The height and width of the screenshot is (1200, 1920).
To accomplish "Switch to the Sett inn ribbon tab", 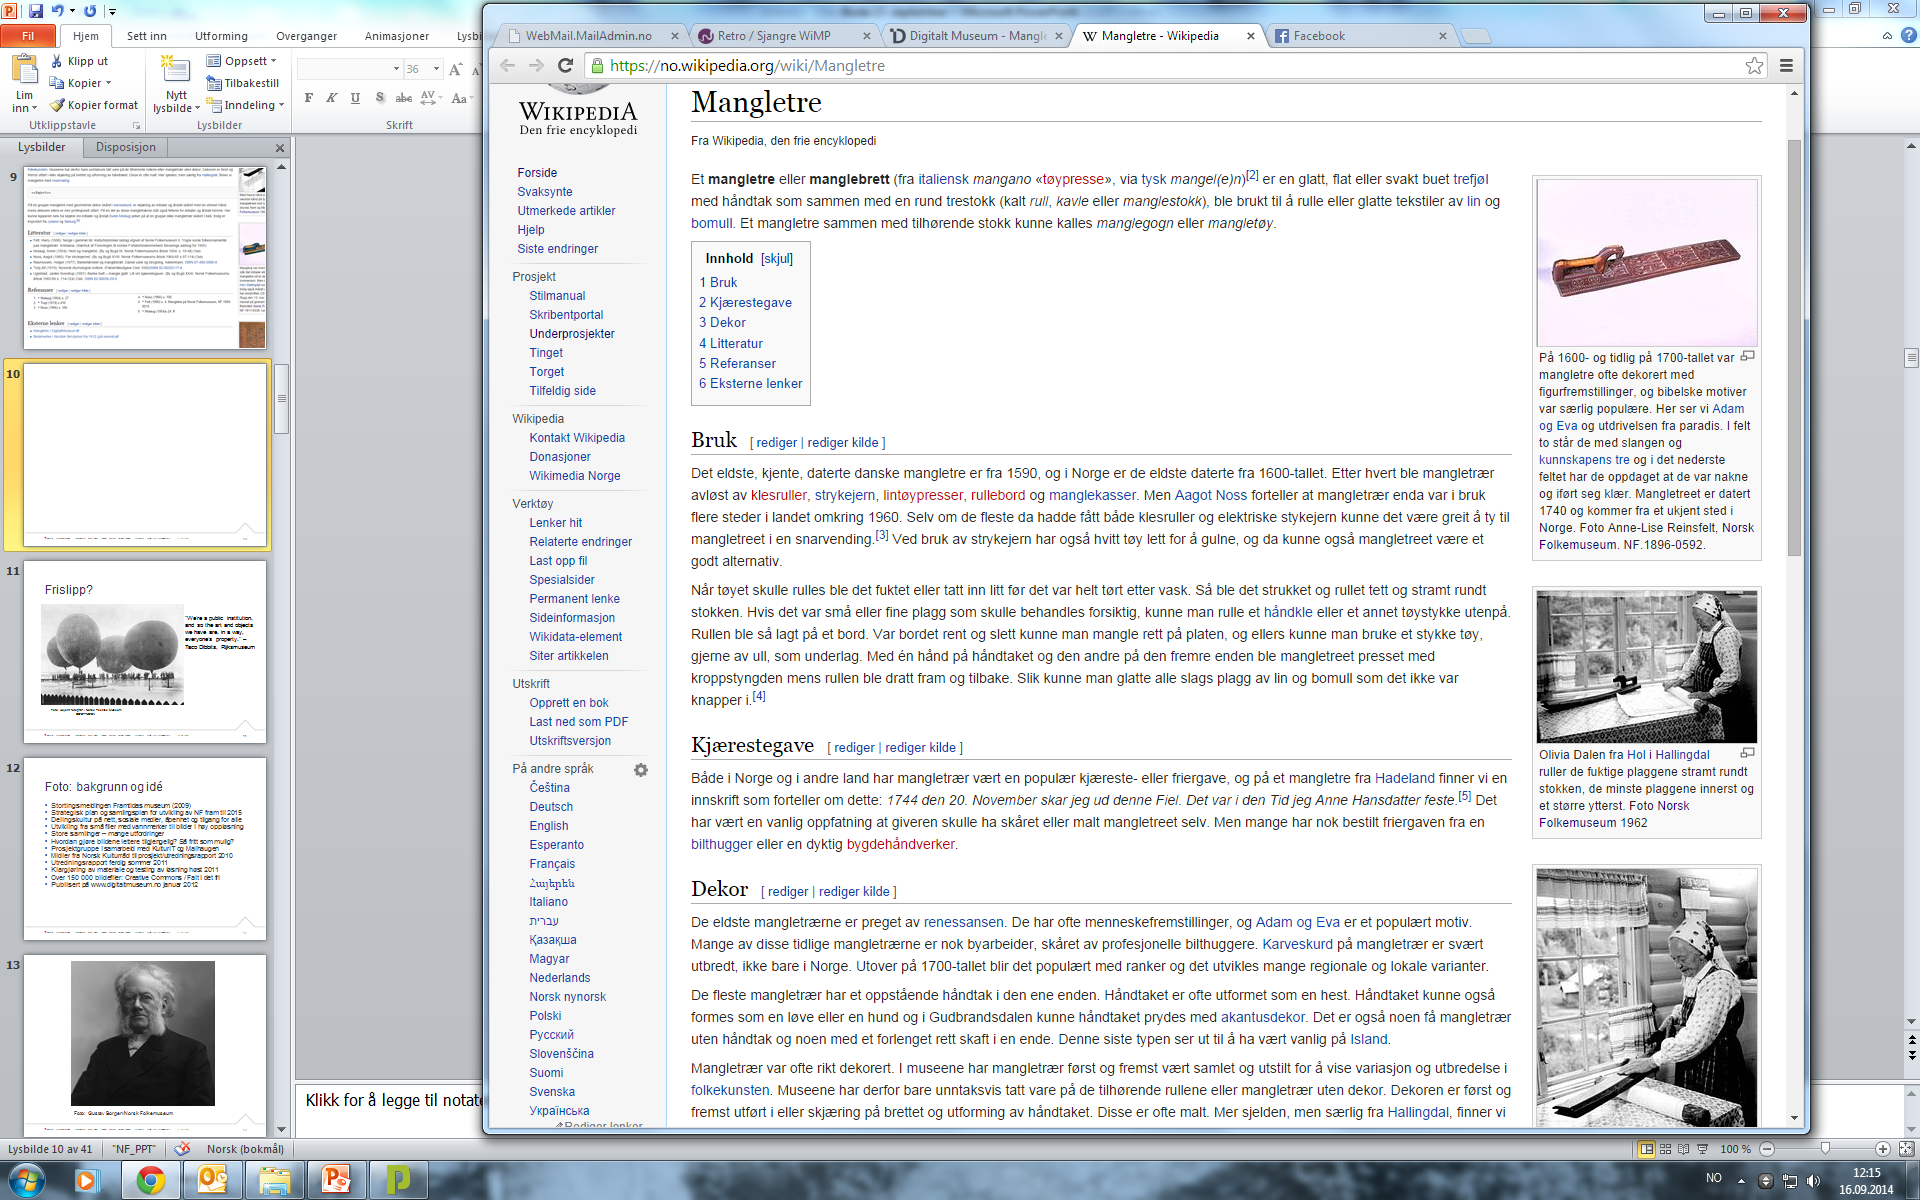I will click(x=147, y=36).
